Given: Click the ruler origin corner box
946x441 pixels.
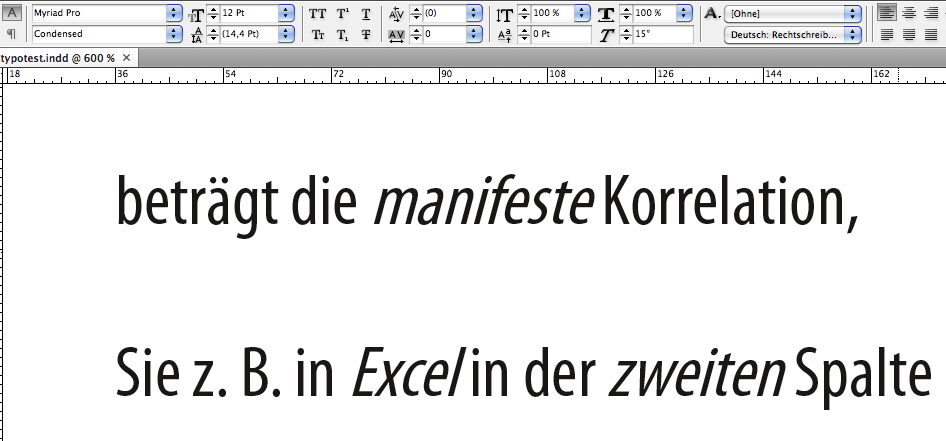Looking at the screenshot, I should pyautogui.click(x=2, y=75).
